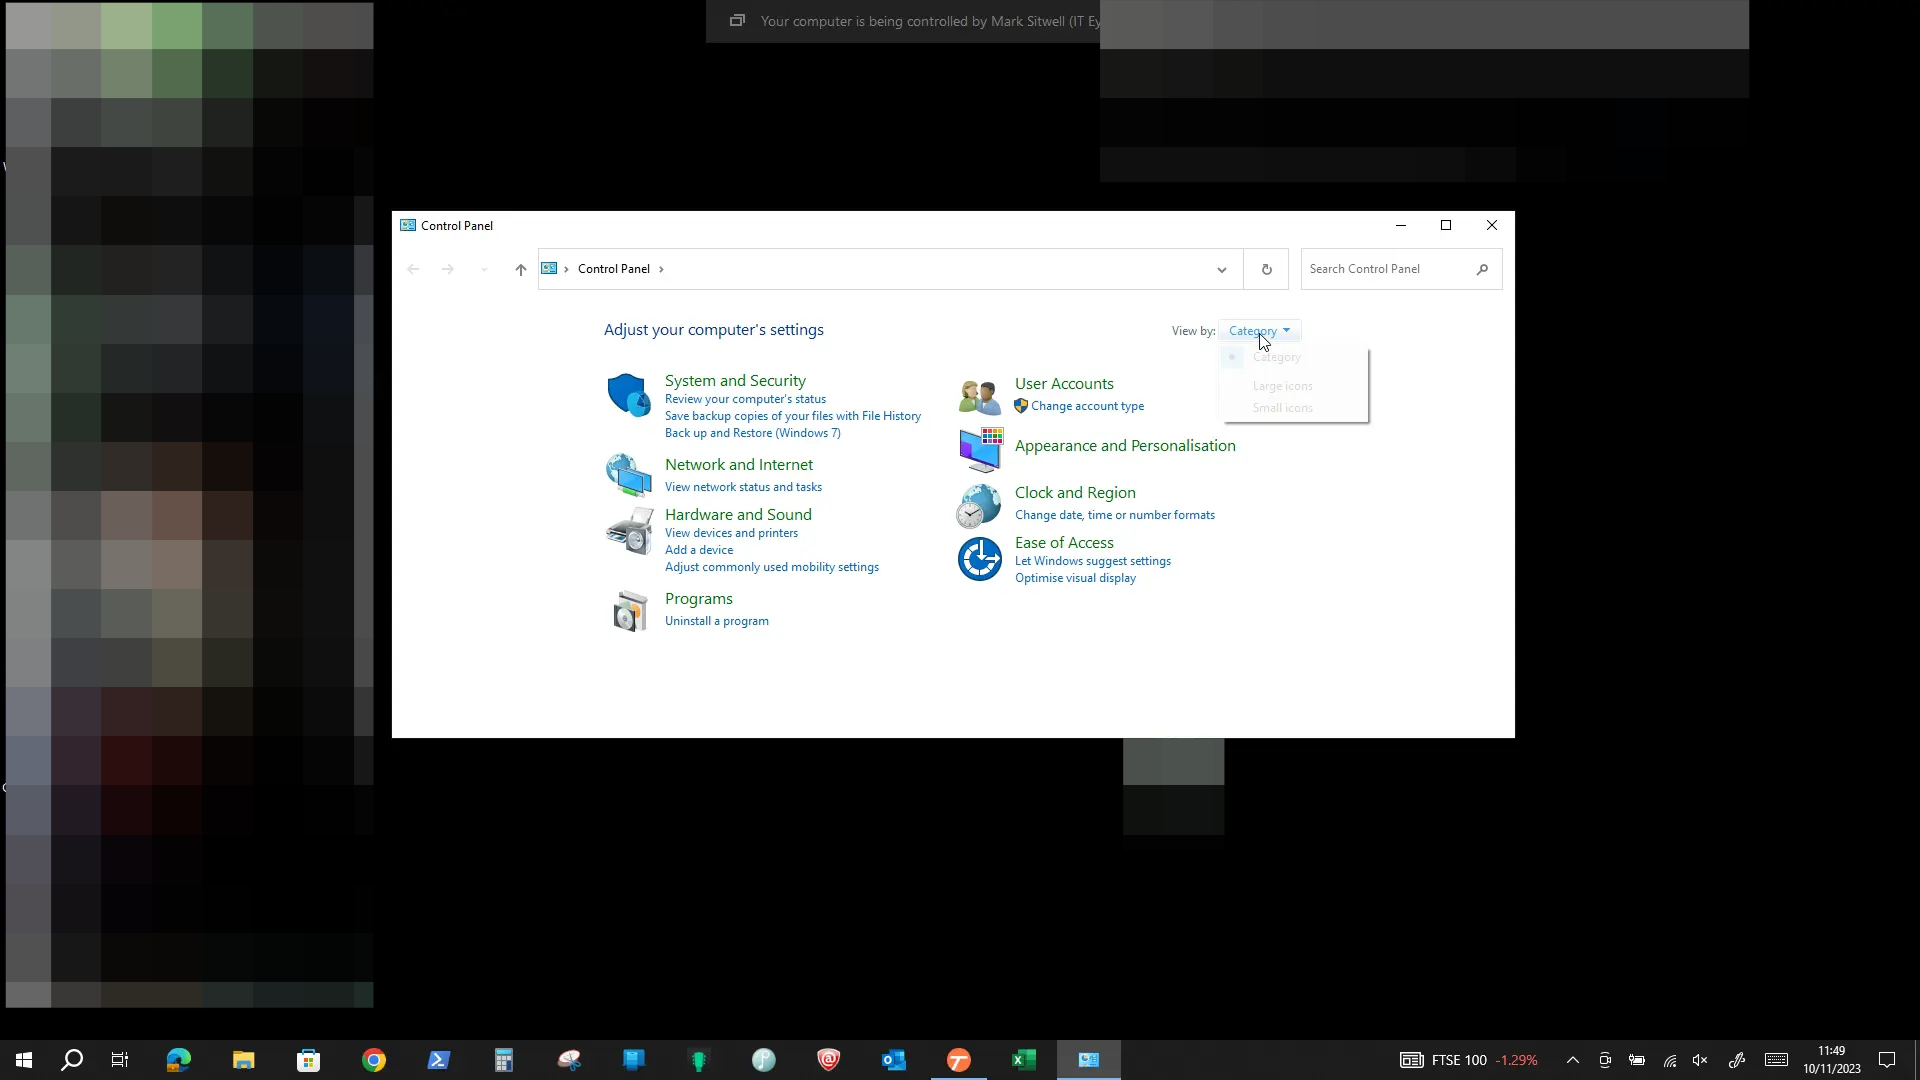The image size is (1920, 1080).
Task: Click Uninstall a program link
Action: pos(717,621)
